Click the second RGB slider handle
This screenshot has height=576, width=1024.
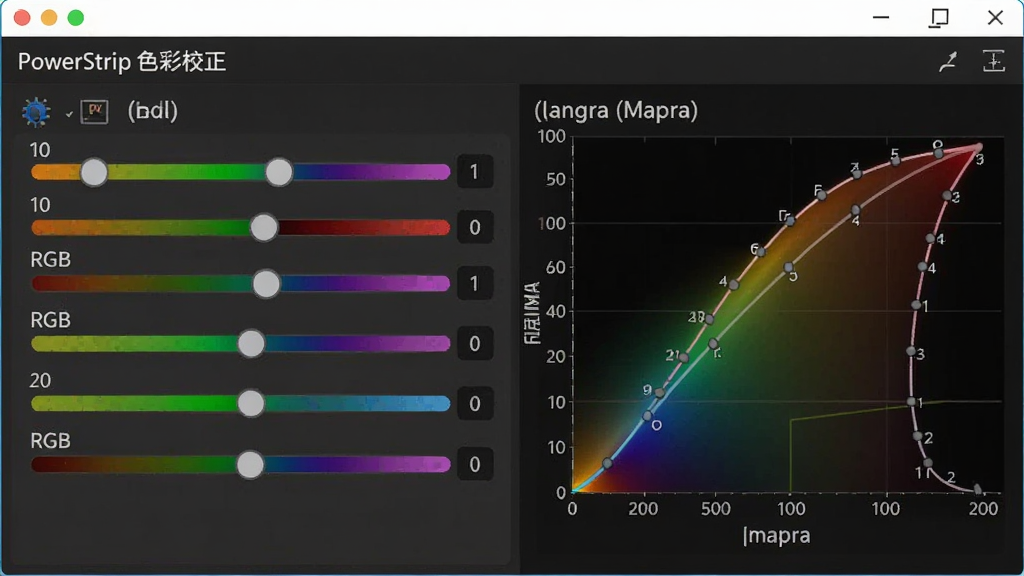coord(251,344)
